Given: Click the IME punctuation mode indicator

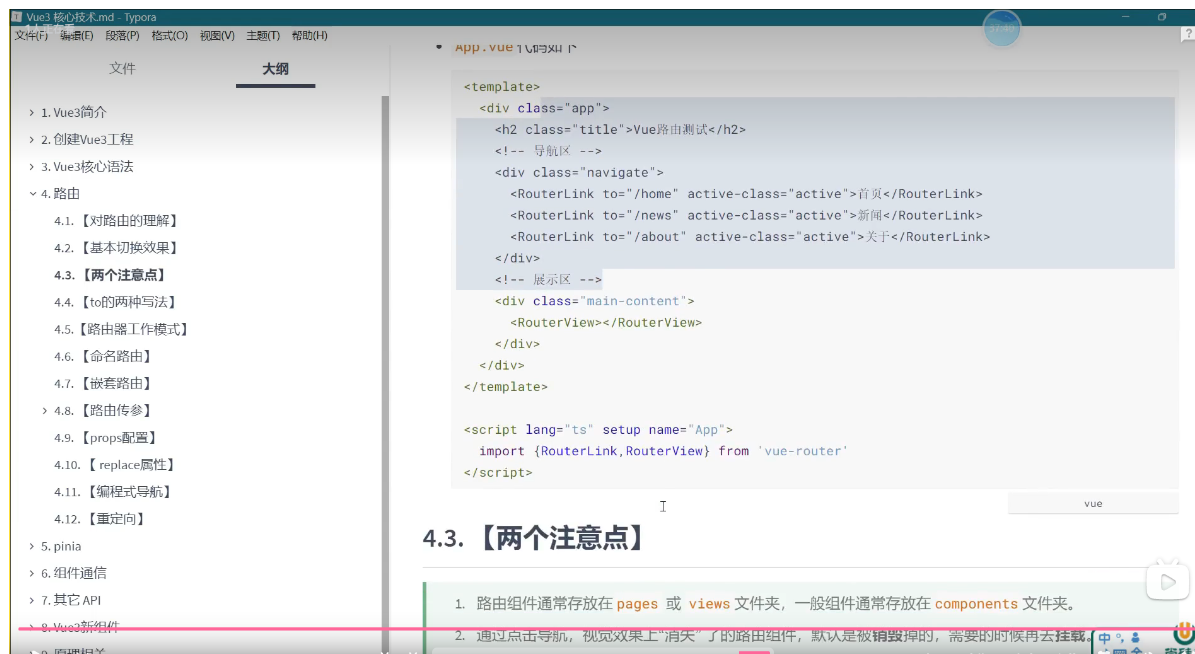Looking at the screenshot, I should pyautogui.click(x=1119, y=636).
